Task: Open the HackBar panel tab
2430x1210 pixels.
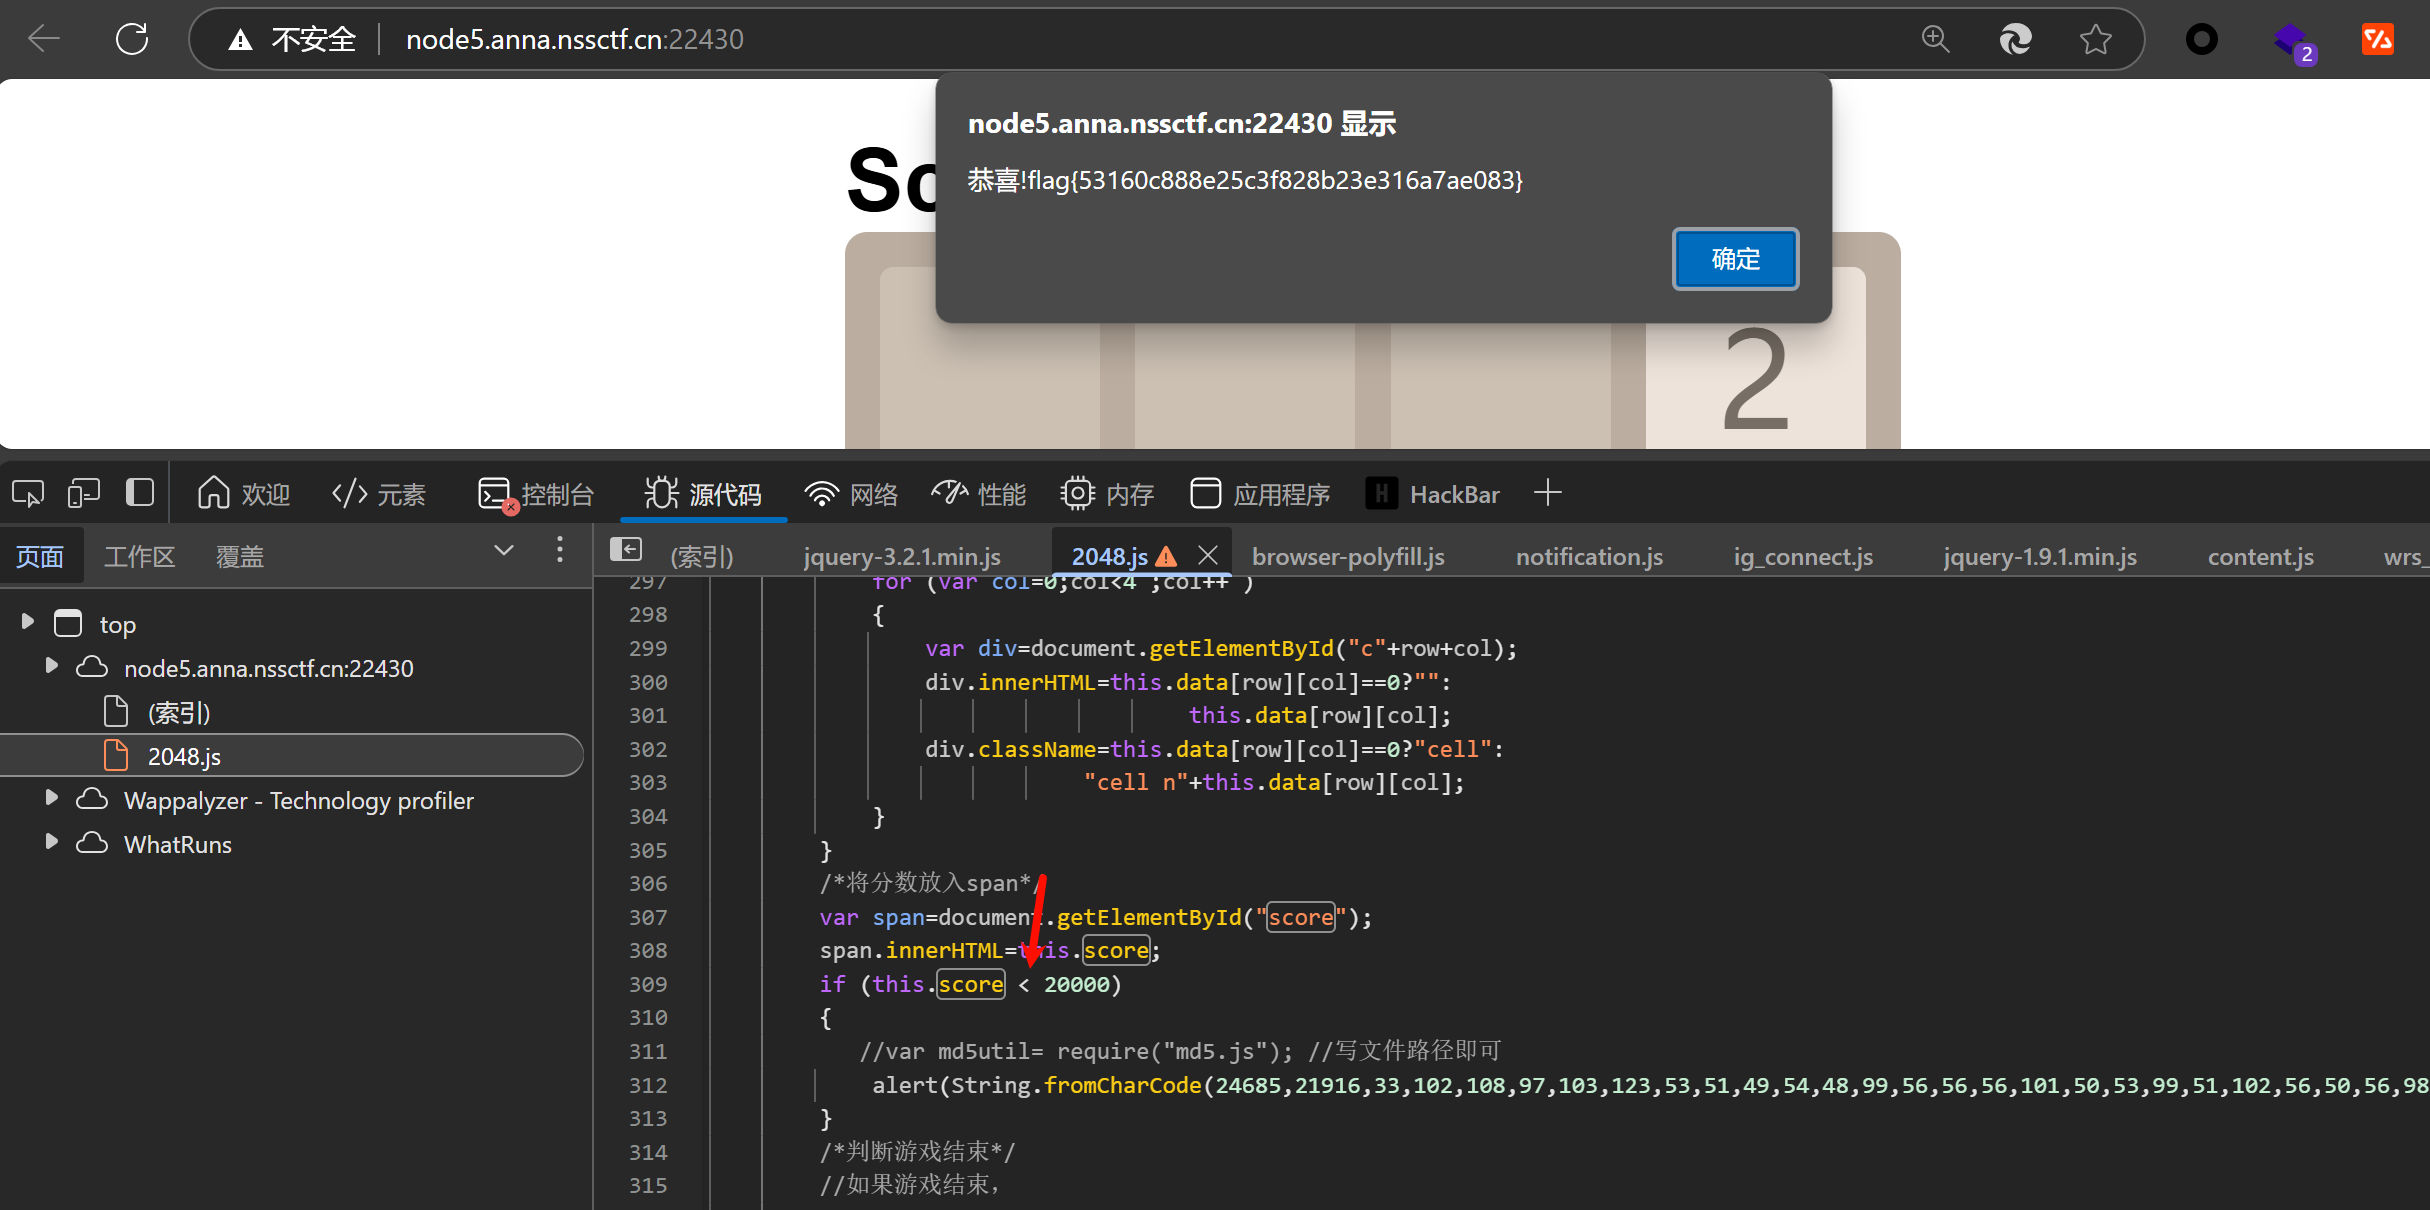Action: 1432,494
